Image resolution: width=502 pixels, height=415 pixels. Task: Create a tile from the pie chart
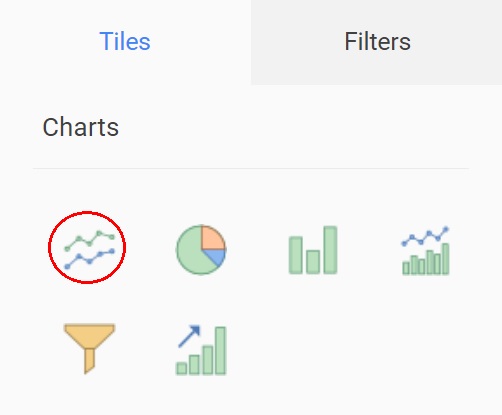201,250
